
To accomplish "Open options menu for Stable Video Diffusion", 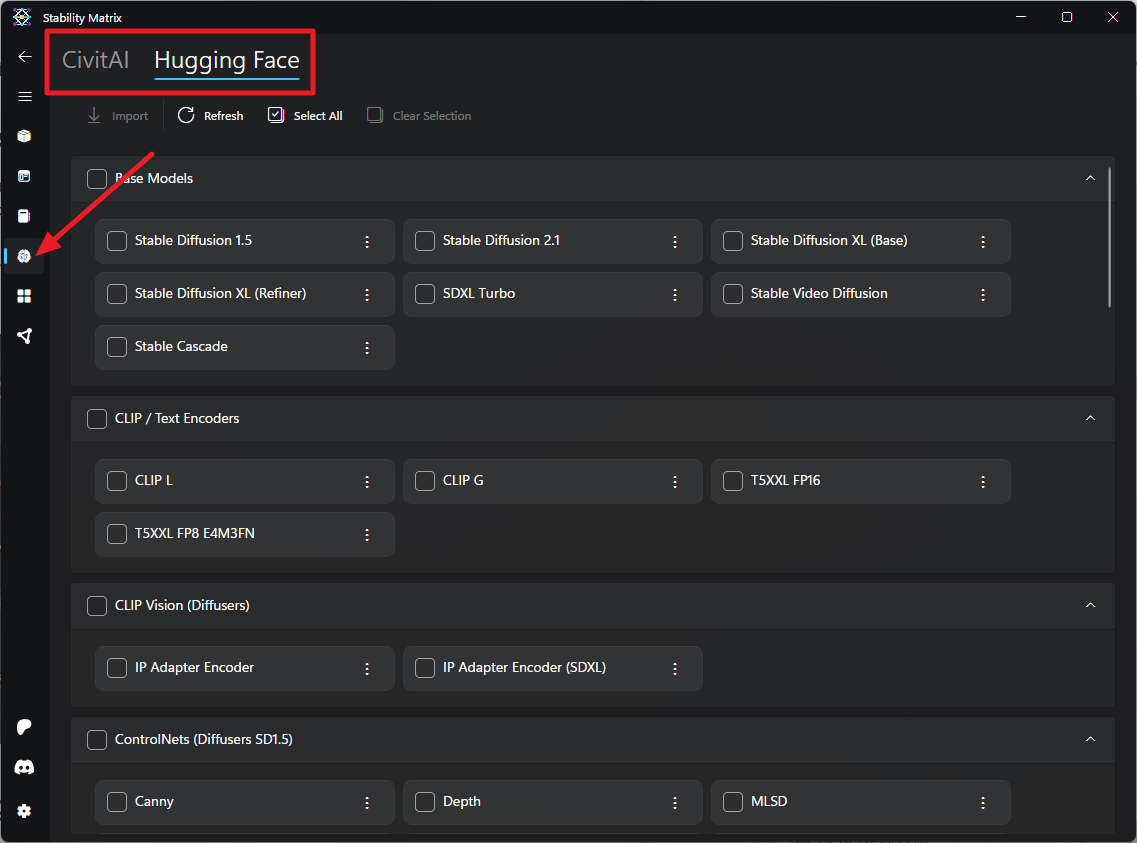I will [983, 294].
